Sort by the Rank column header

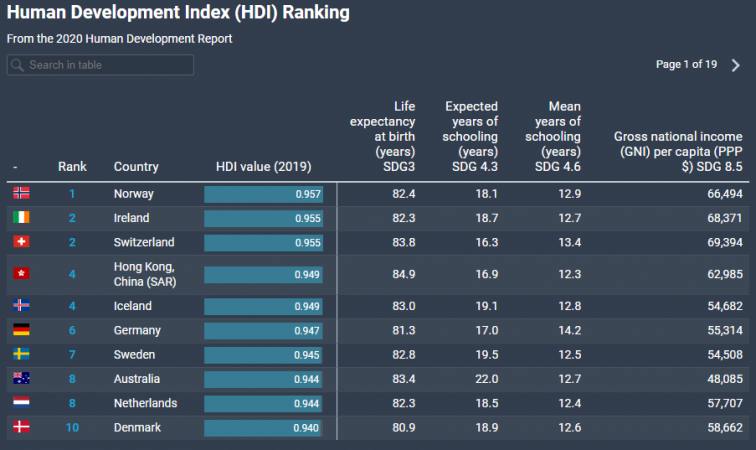[72, 167]
